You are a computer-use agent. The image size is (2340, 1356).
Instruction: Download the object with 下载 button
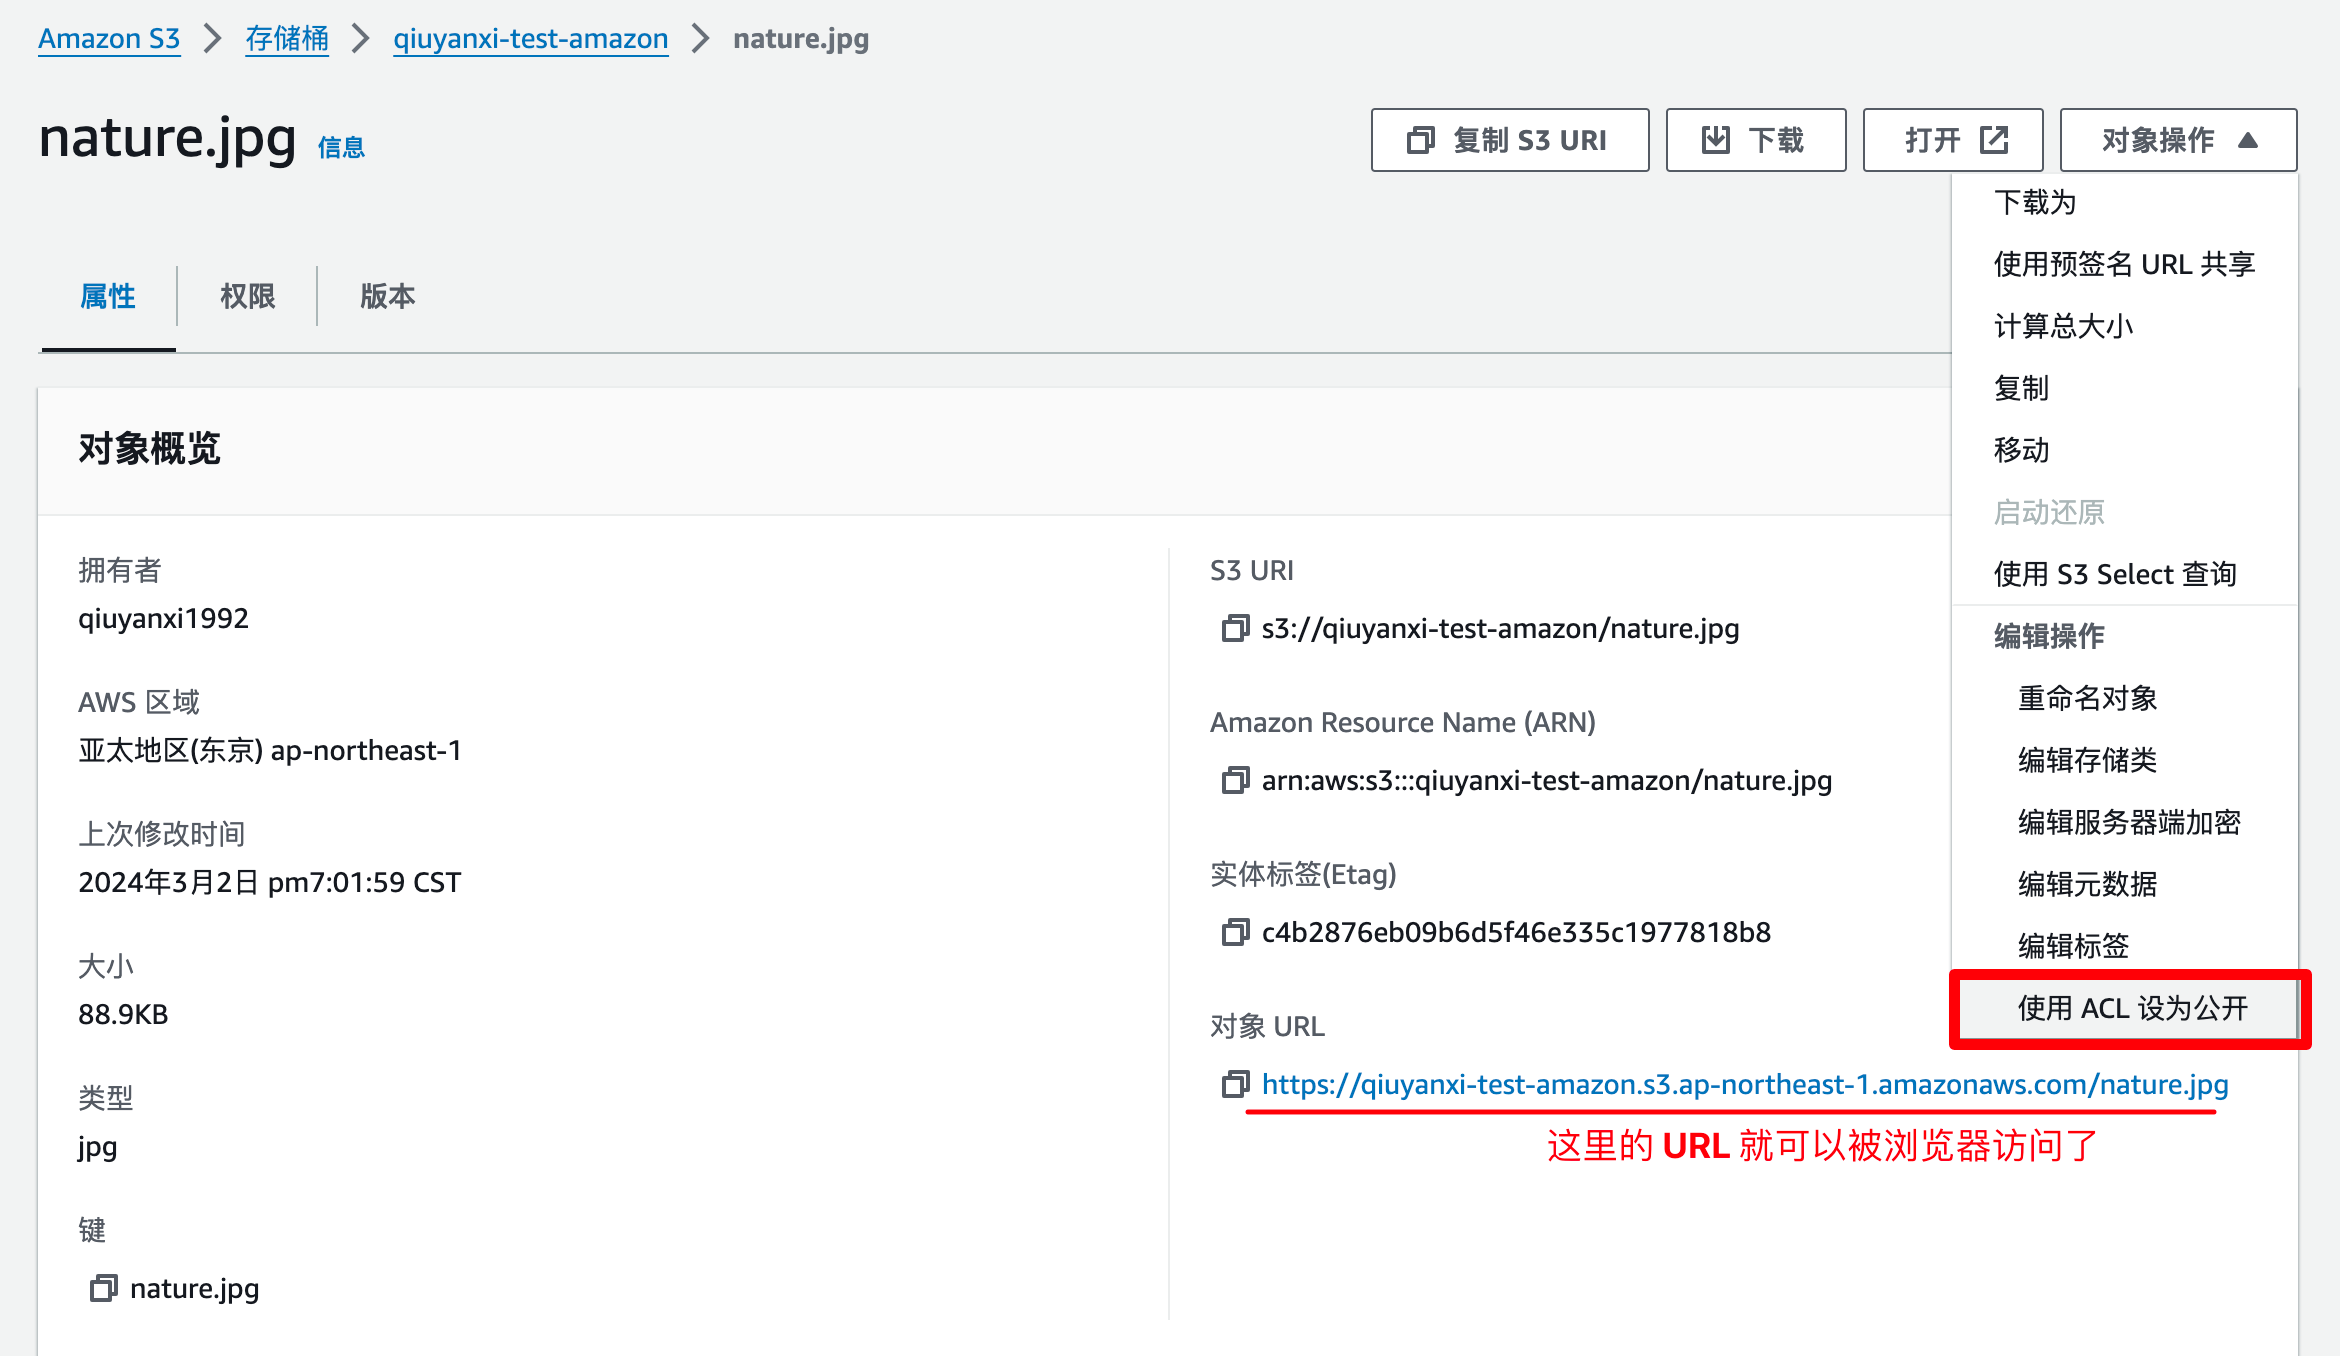(1756, 140)
